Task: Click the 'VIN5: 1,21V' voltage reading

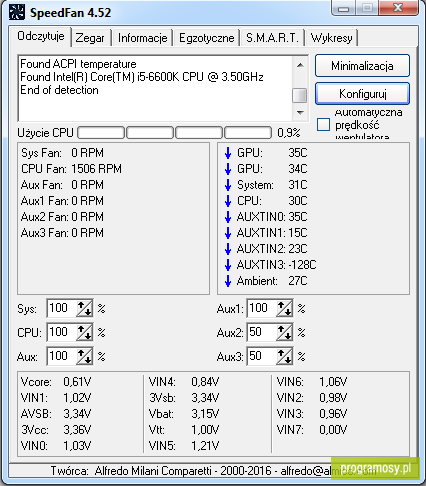Action: click(184, 446)
